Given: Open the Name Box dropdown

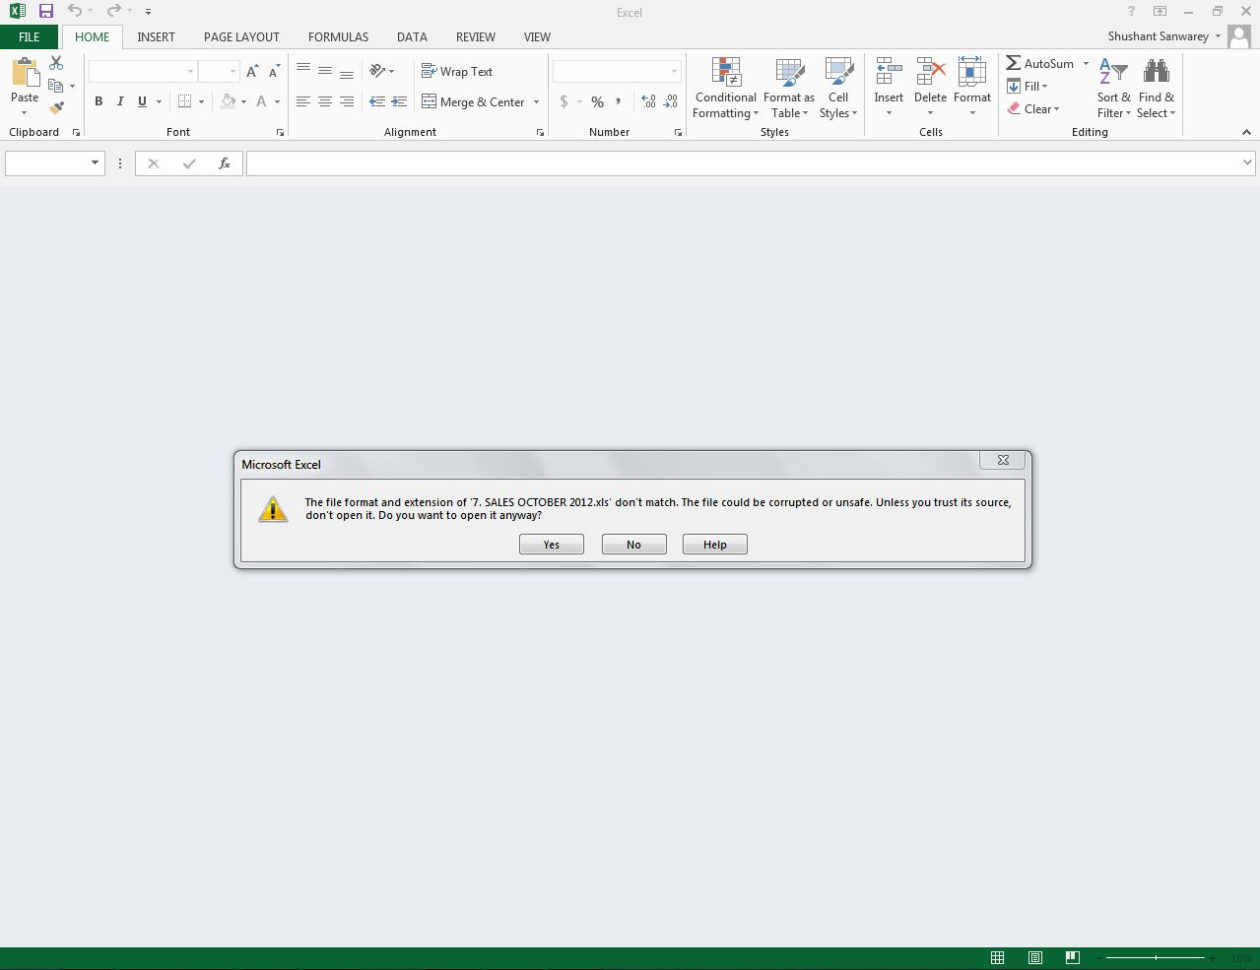Looking at the screenshot, I should (96, 162).
